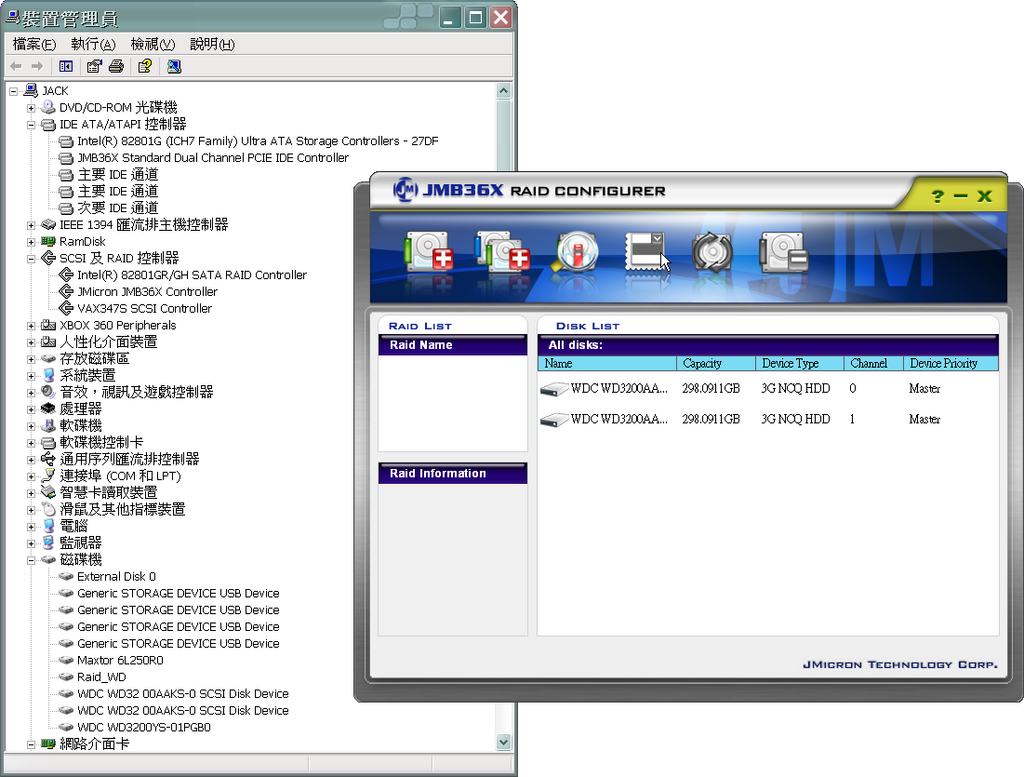Viewport: 1024px width, 777px height.
Task: Expand 通用序列匯流排控制器 node
Action: (x=31, y=460)
